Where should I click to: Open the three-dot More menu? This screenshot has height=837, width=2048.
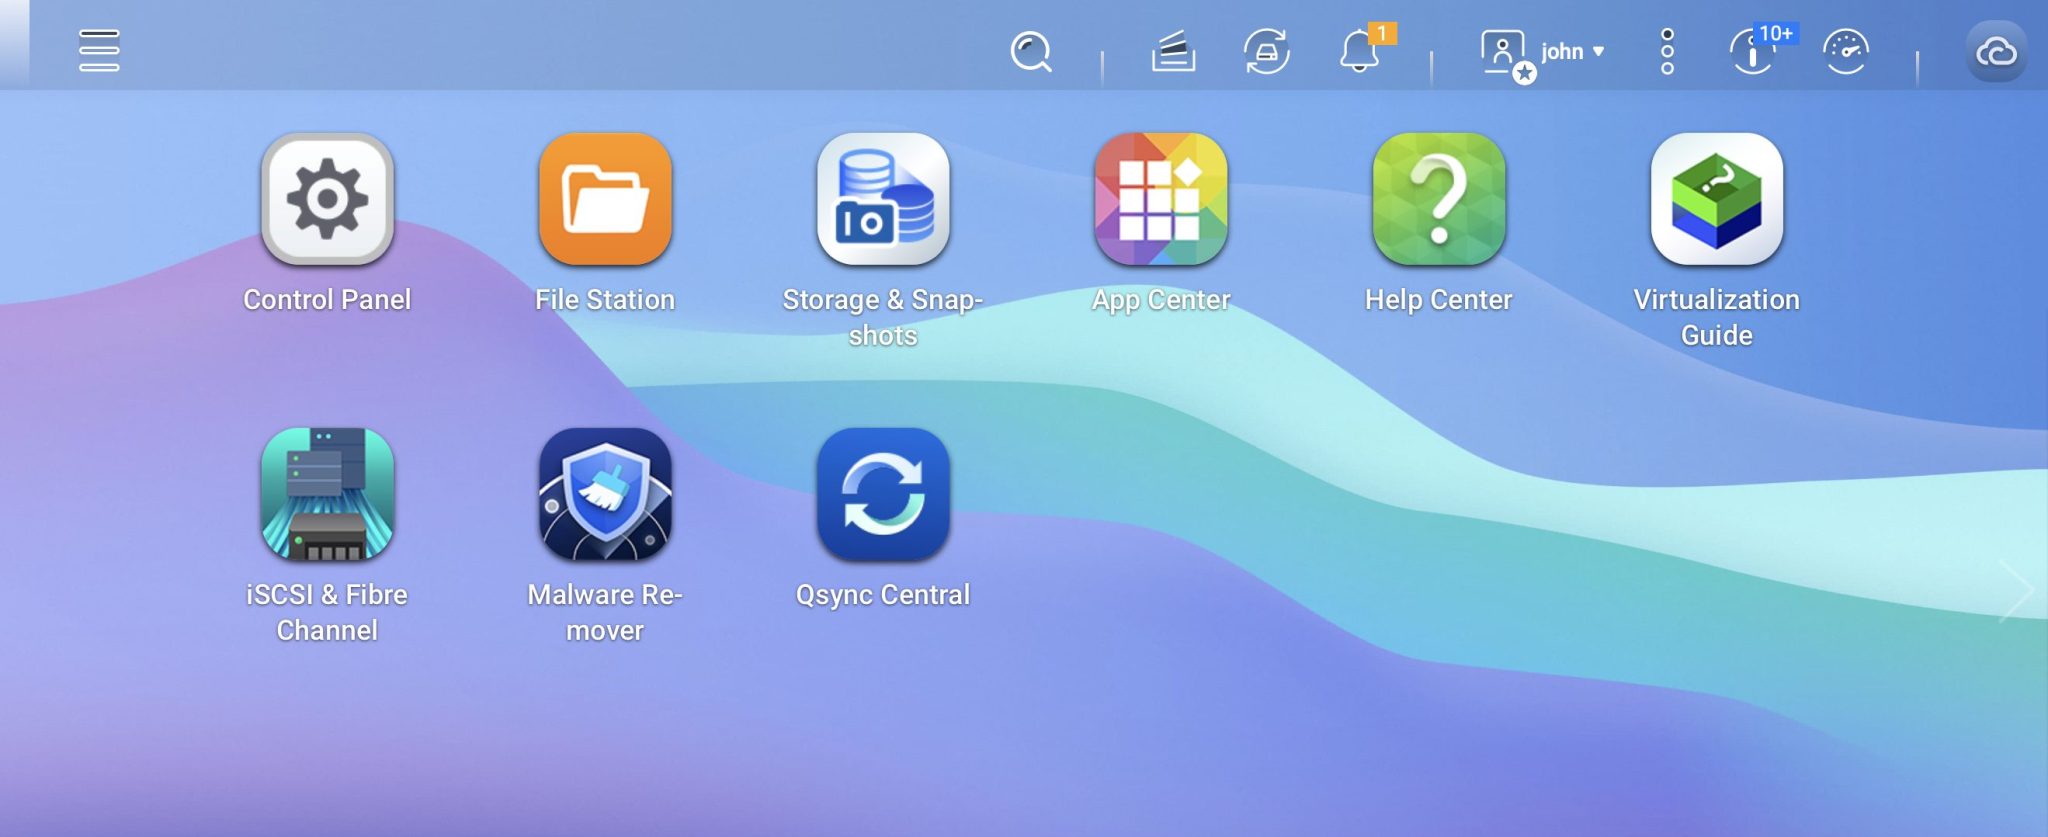point(1667,51)
